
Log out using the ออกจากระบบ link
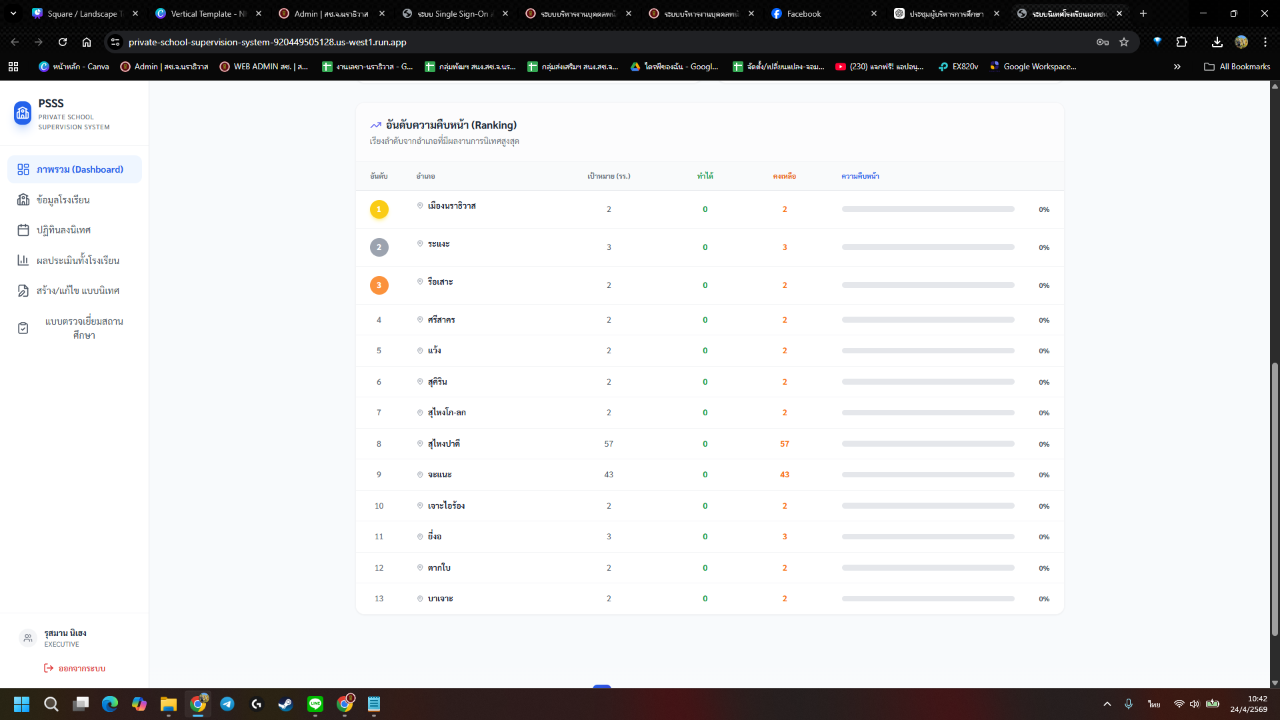click(75, 668)
